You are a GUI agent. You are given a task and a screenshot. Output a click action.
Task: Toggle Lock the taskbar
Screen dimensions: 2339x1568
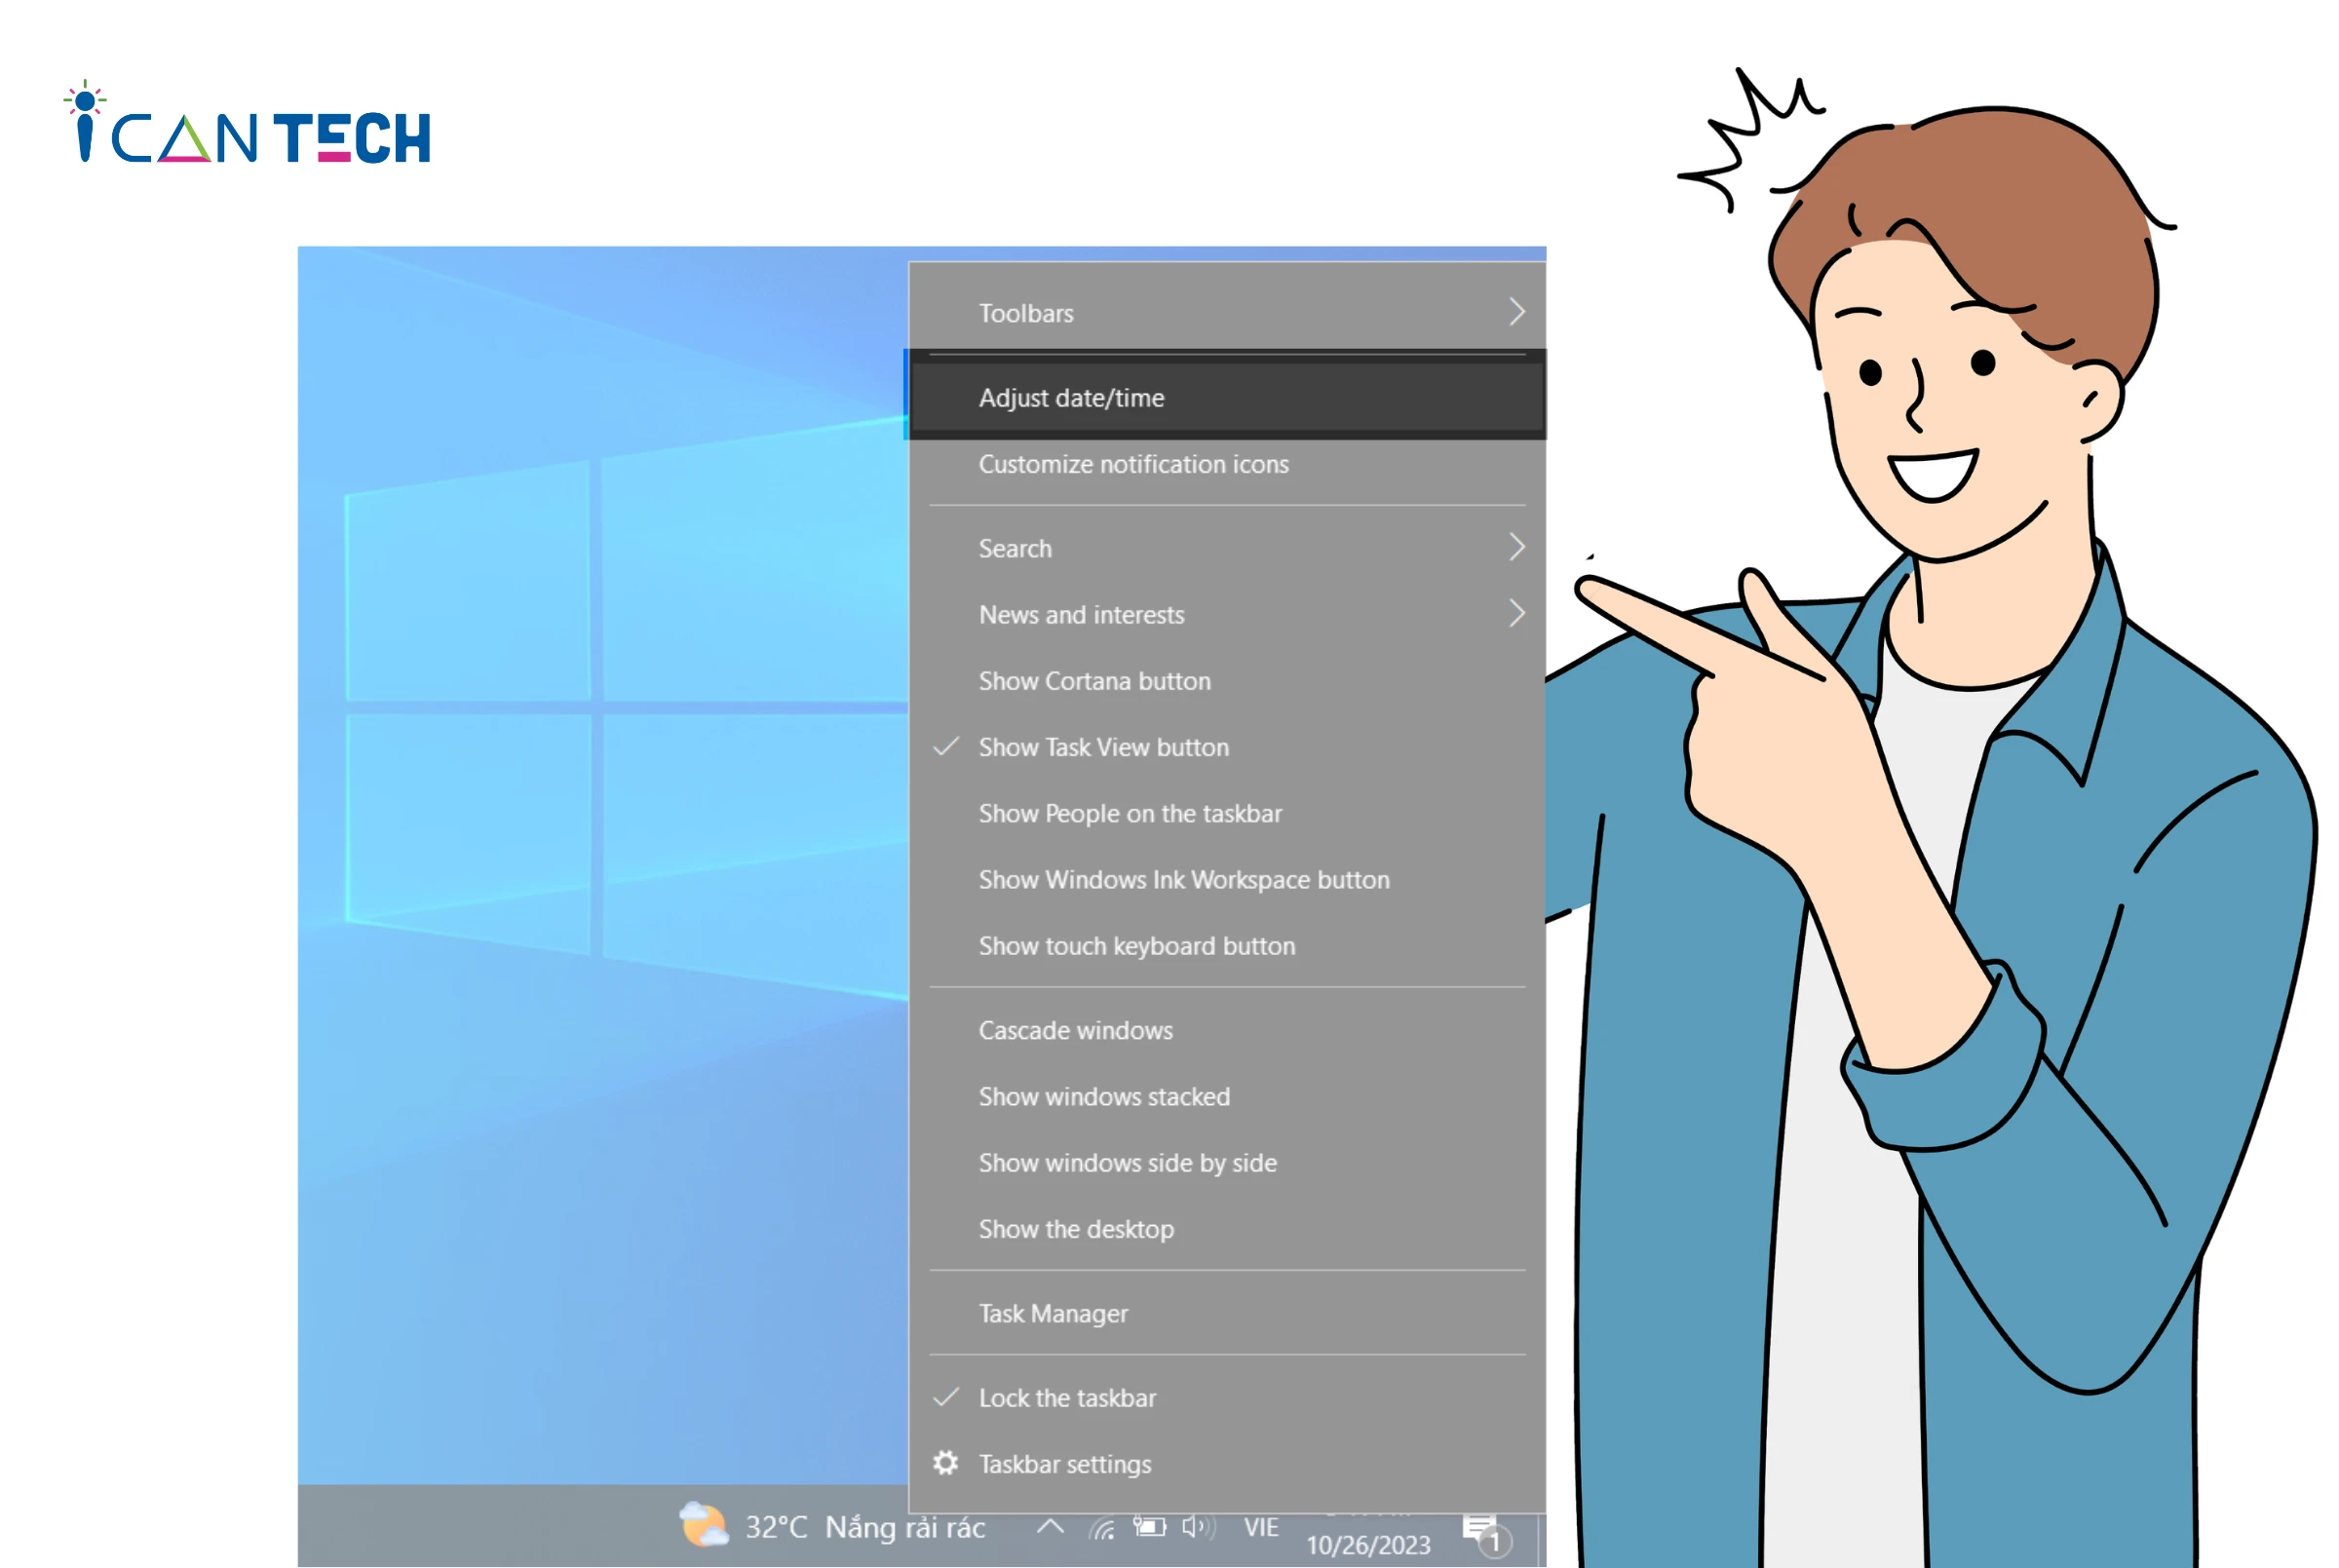1227,1398
